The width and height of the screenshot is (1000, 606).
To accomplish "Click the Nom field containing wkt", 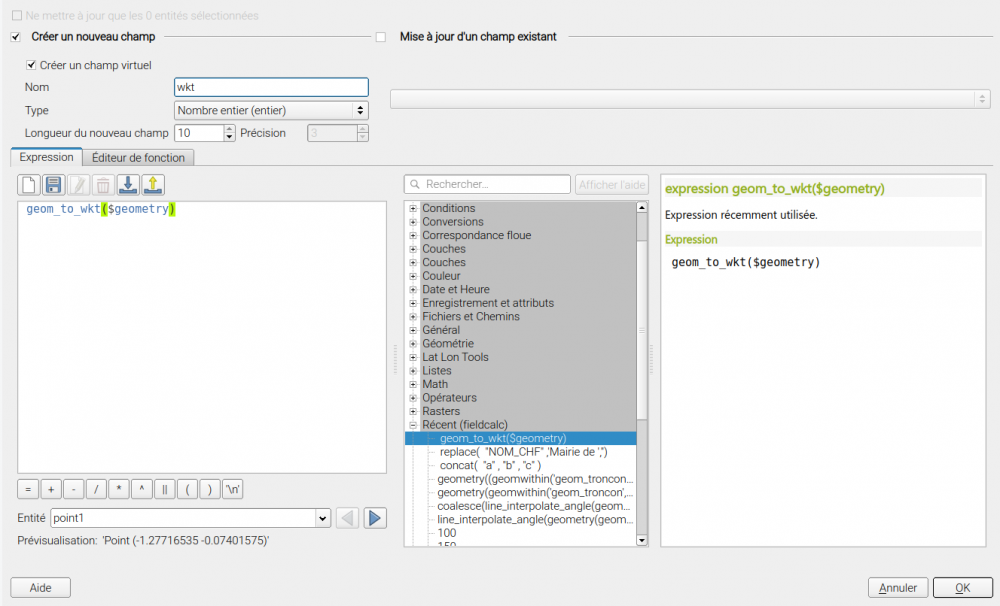I will (271, 88).
